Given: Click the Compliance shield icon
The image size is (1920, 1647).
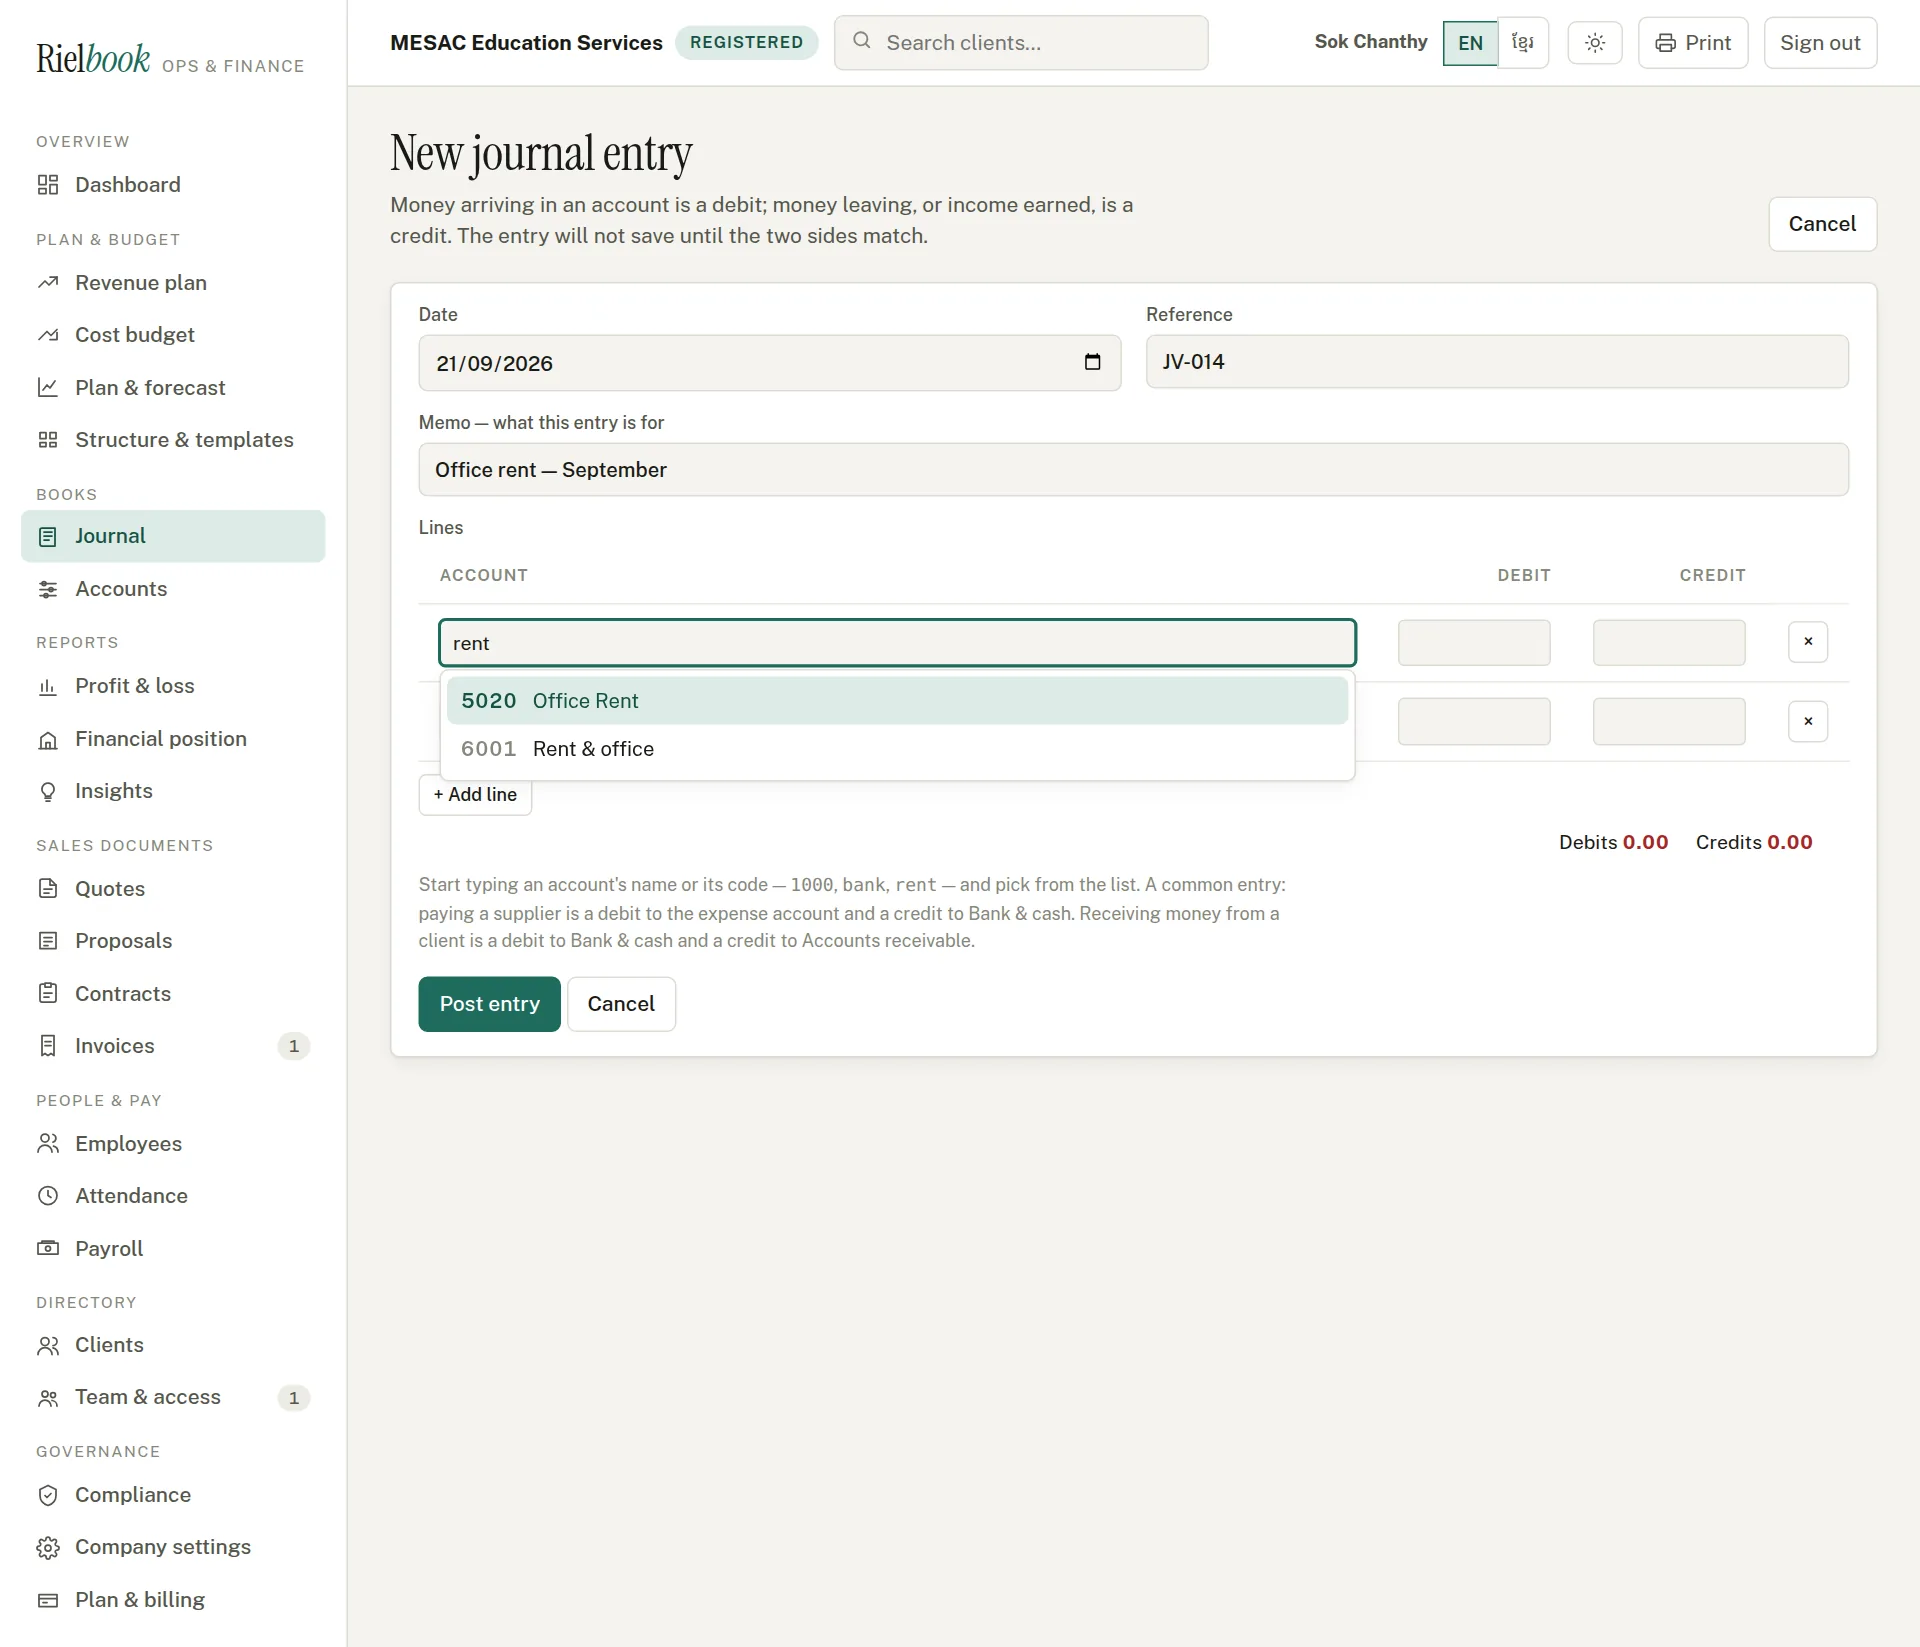Looking at the screenshot, I should tap(48, 1495).
